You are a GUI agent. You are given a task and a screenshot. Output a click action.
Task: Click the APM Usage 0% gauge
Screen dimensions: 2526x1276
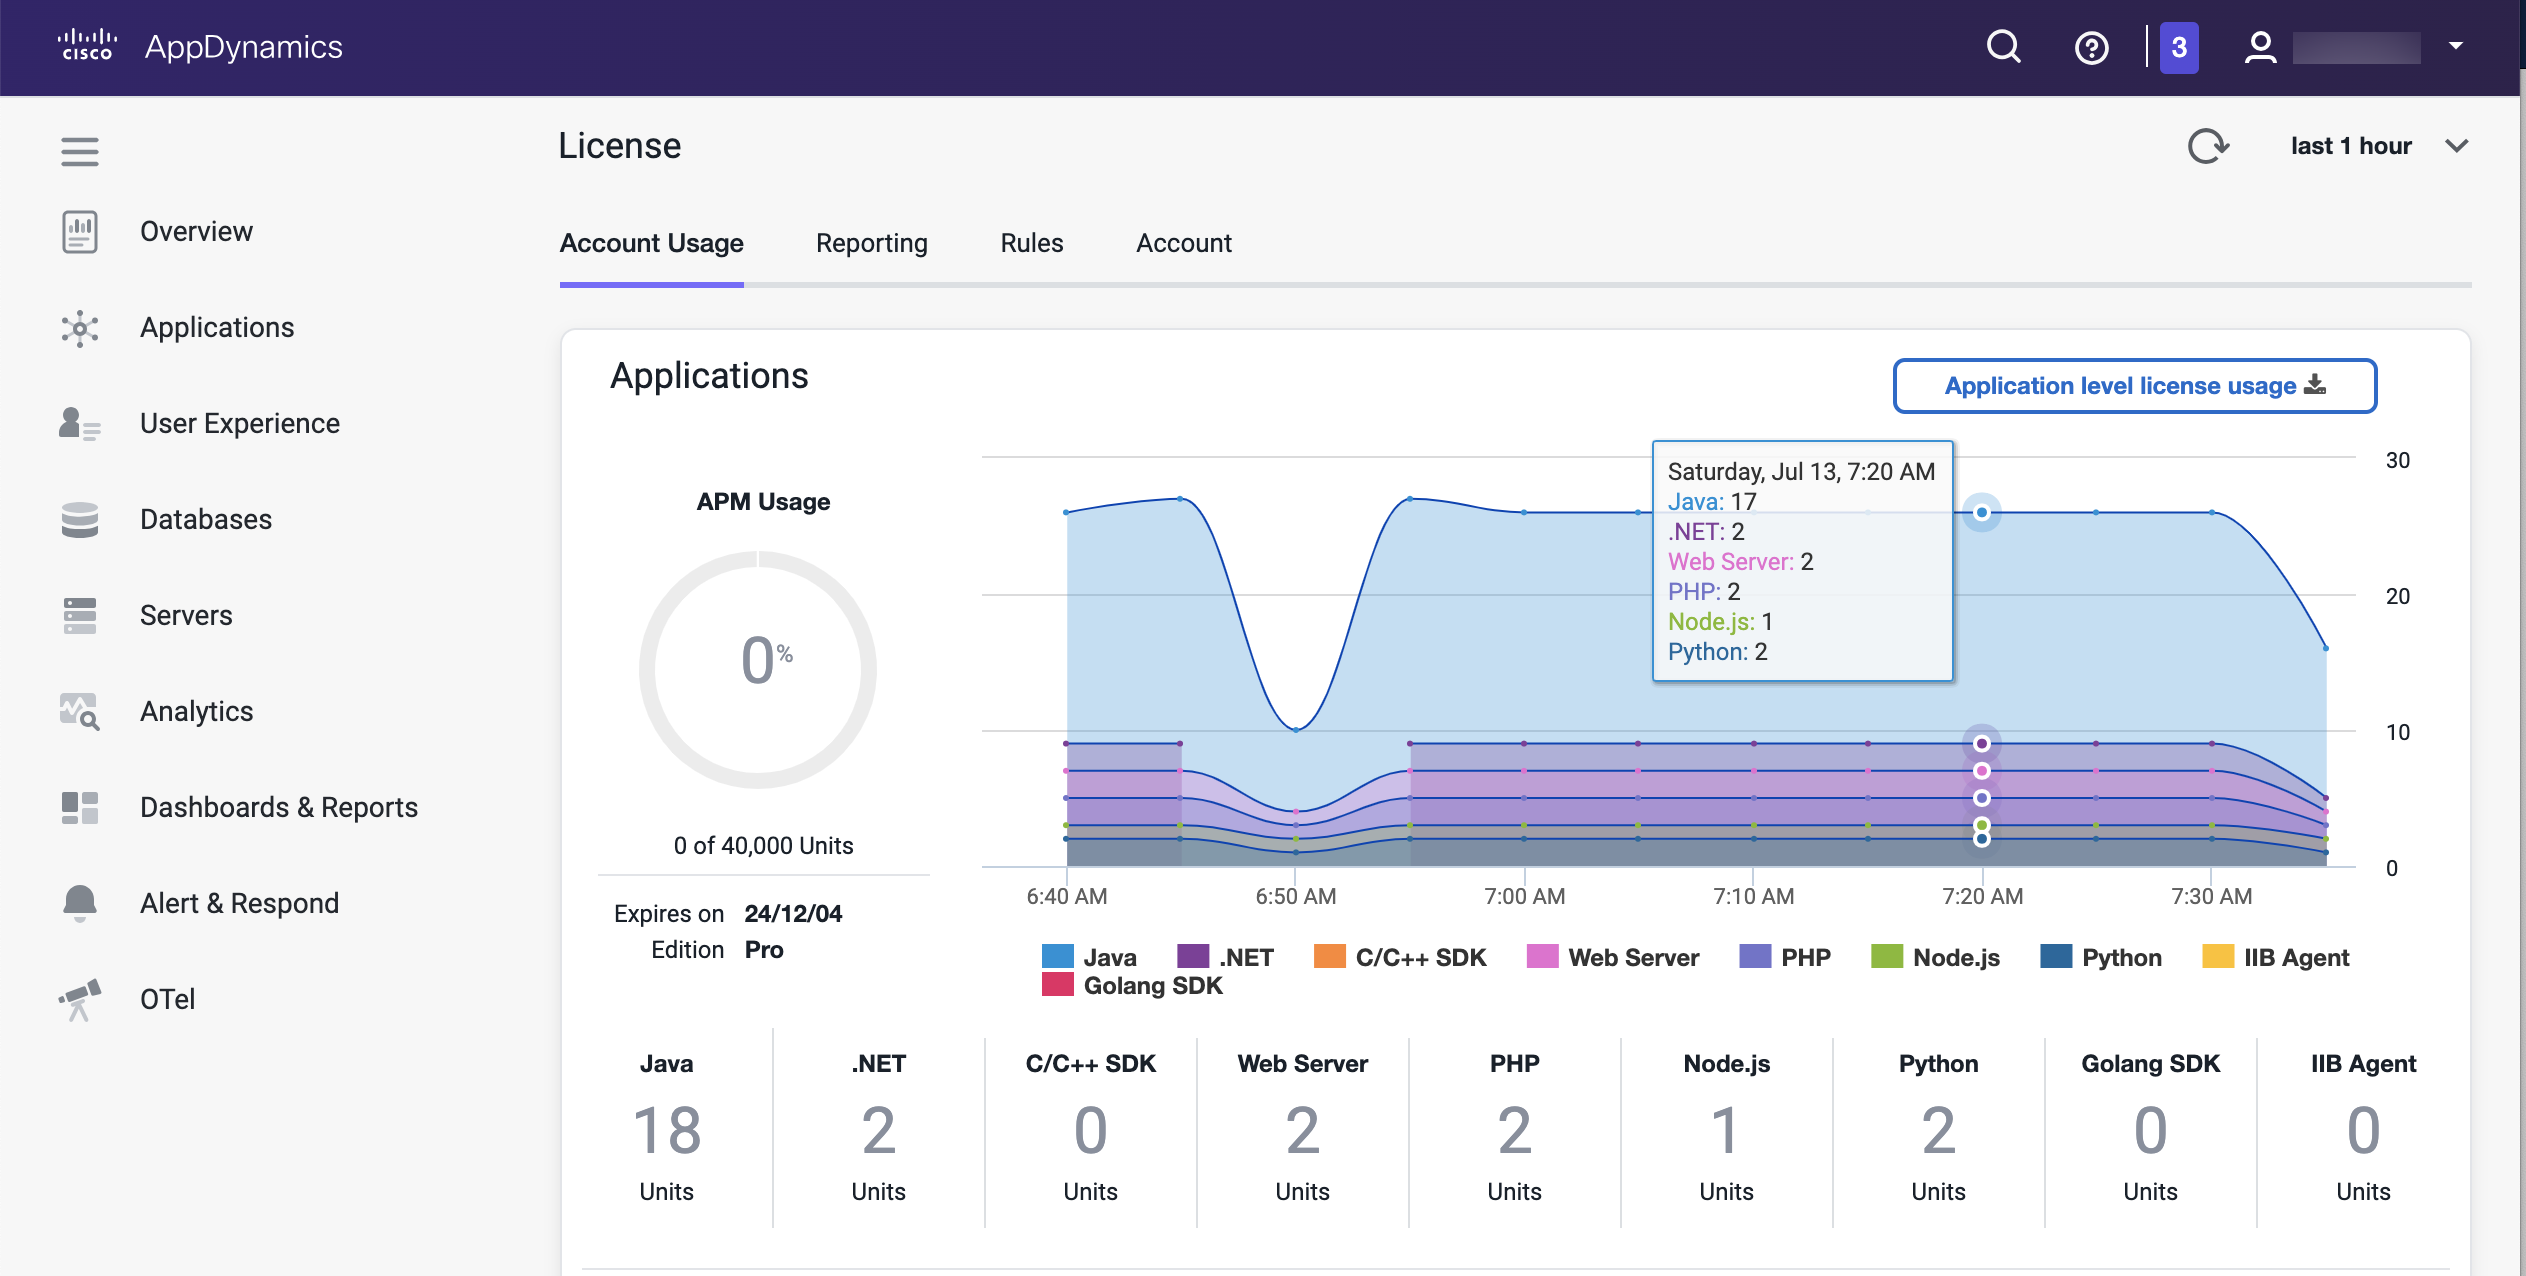pos(758,669)
